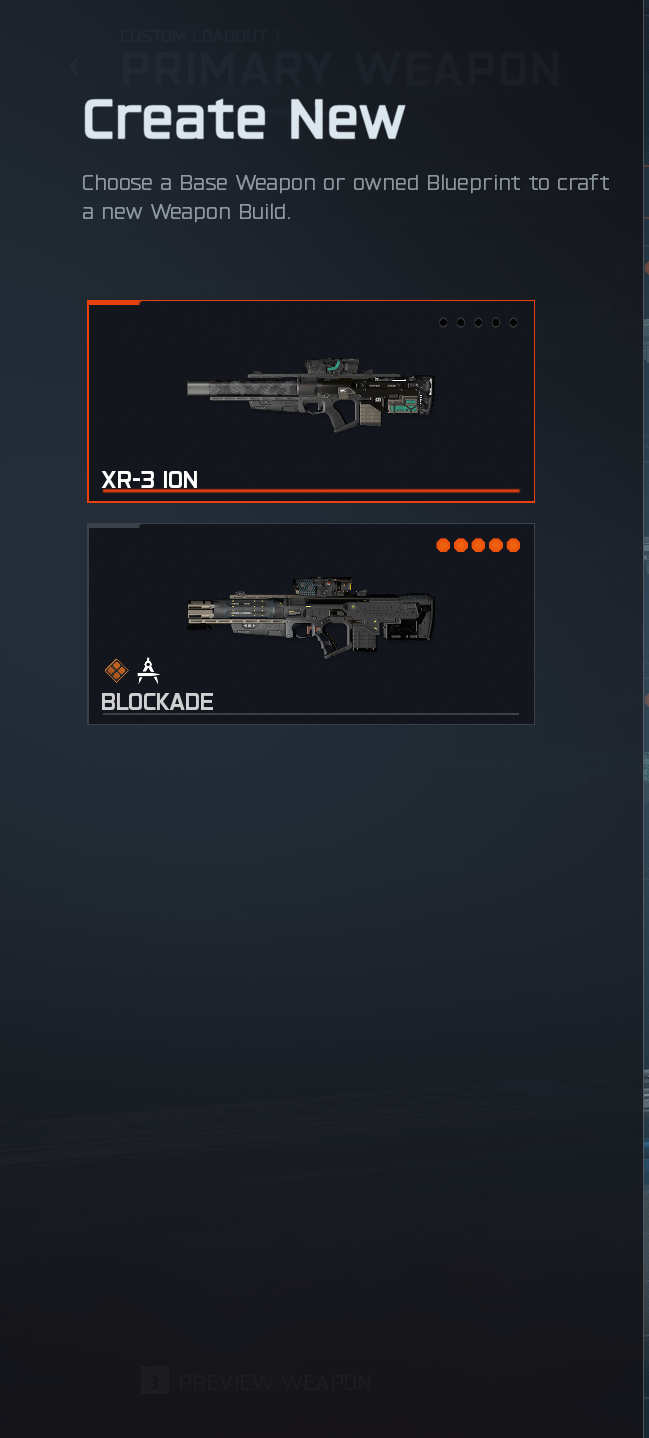Click the orange progress bar under XR-3 ION
Viewport: 649px width, 1438px height.
click(311, 491)
